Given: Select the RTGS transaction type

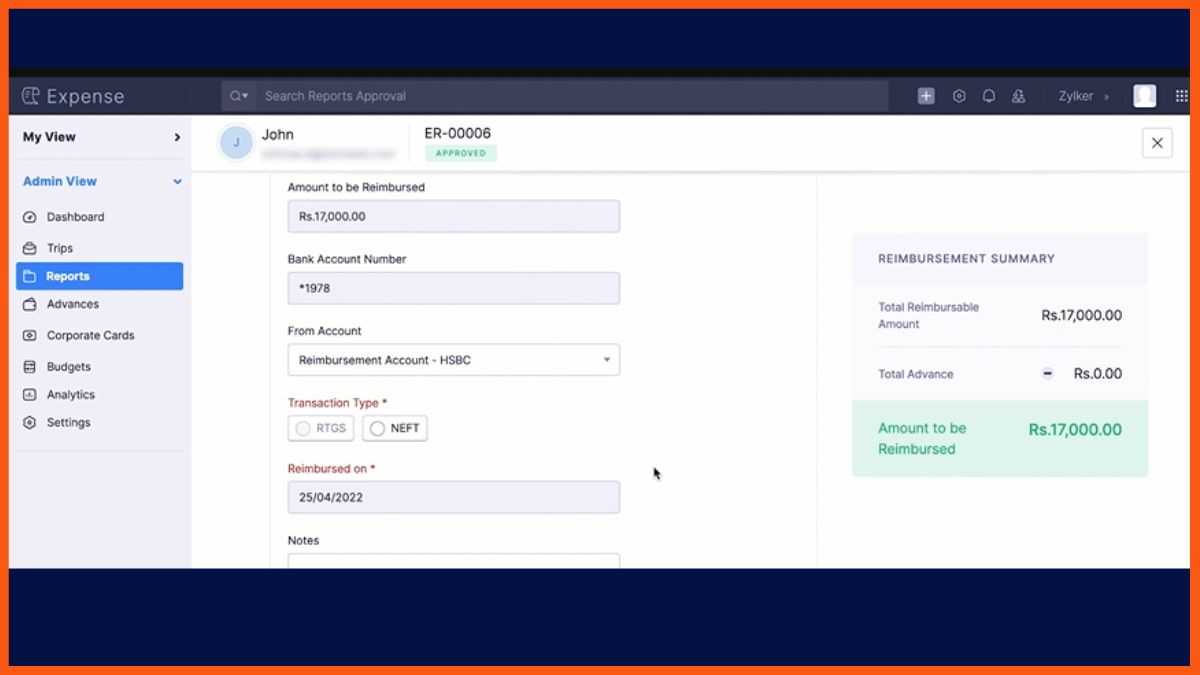Looking at the screenshot, I should (x=321, y=428).
